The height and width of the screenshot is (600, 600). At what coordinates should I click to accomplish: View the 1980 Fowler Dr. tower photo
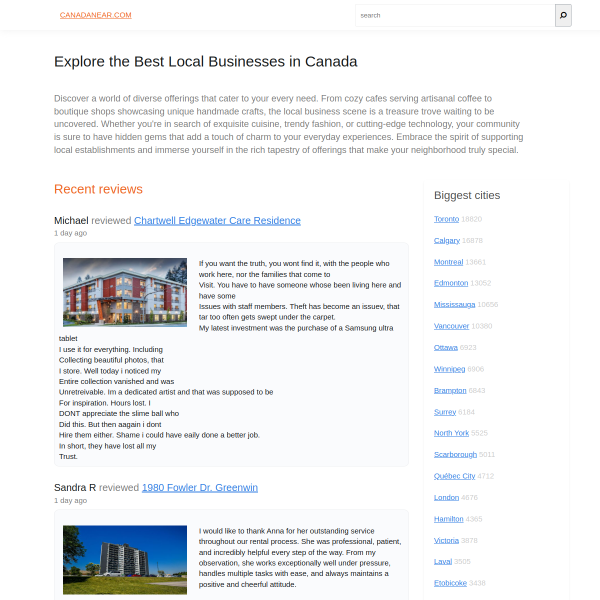click(125, 559)
